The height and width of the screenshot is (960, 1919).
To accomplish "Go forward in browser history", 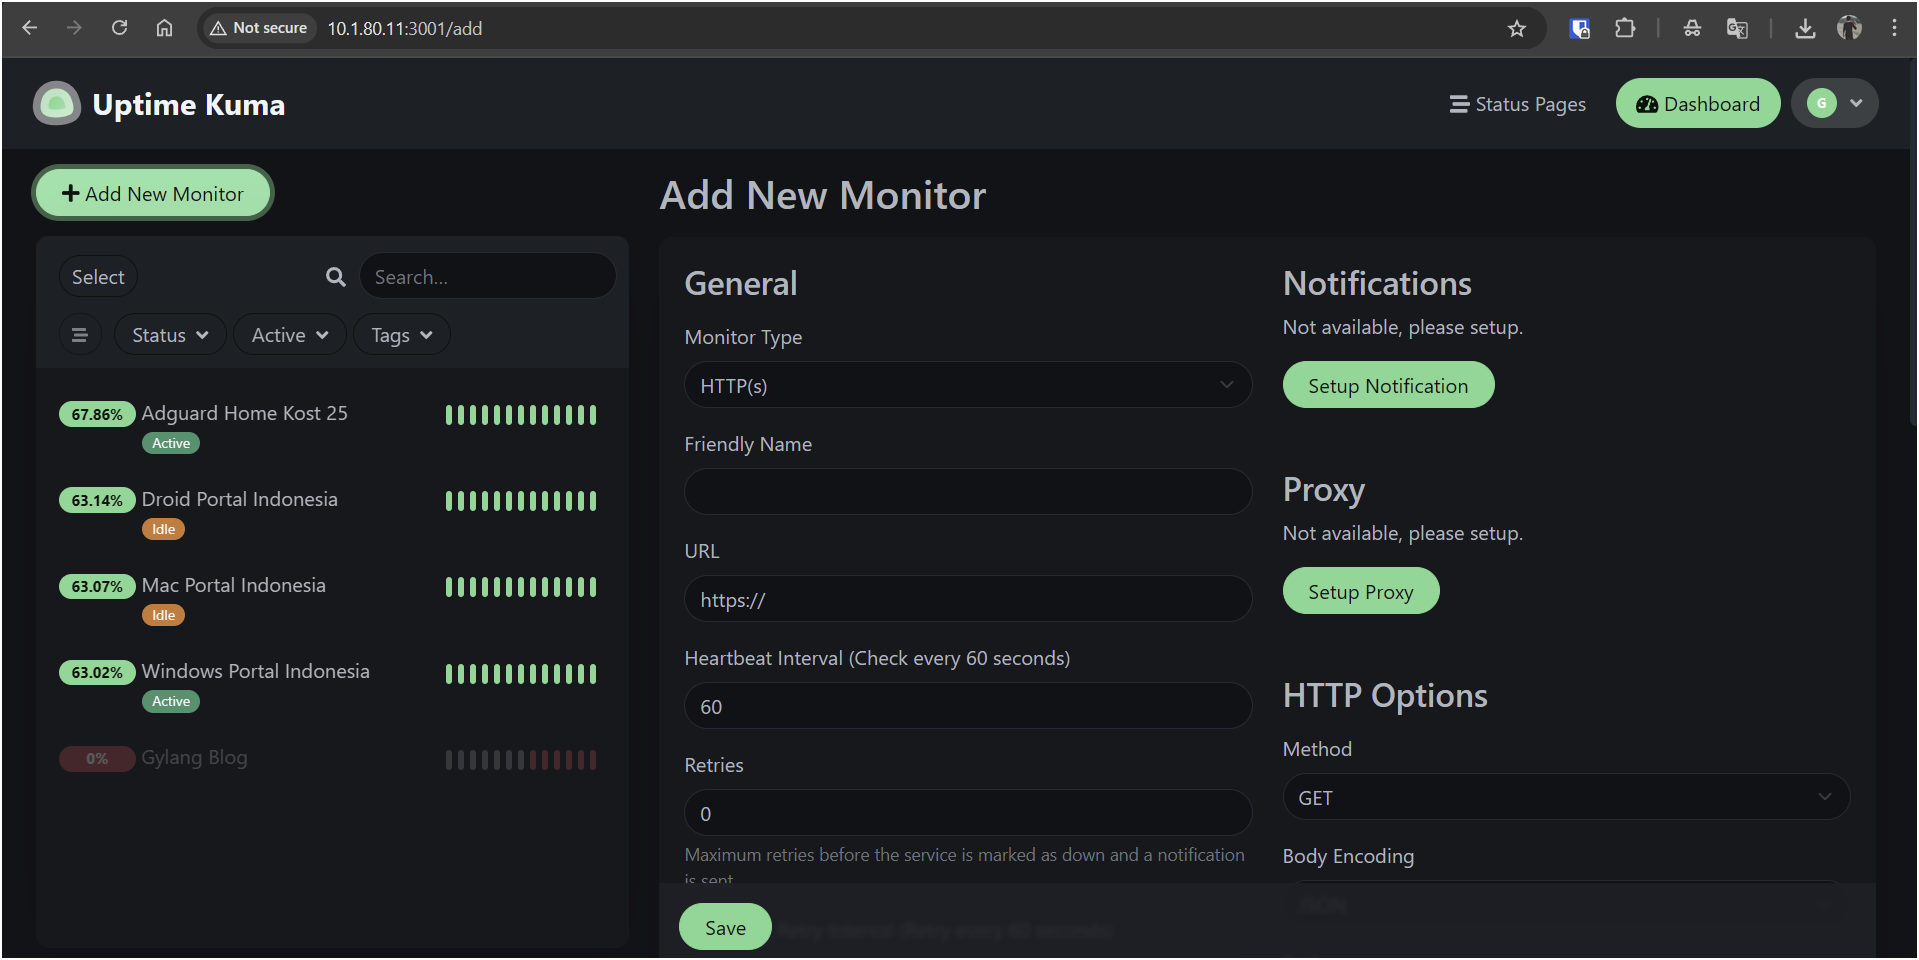I will tap(74, 28).
